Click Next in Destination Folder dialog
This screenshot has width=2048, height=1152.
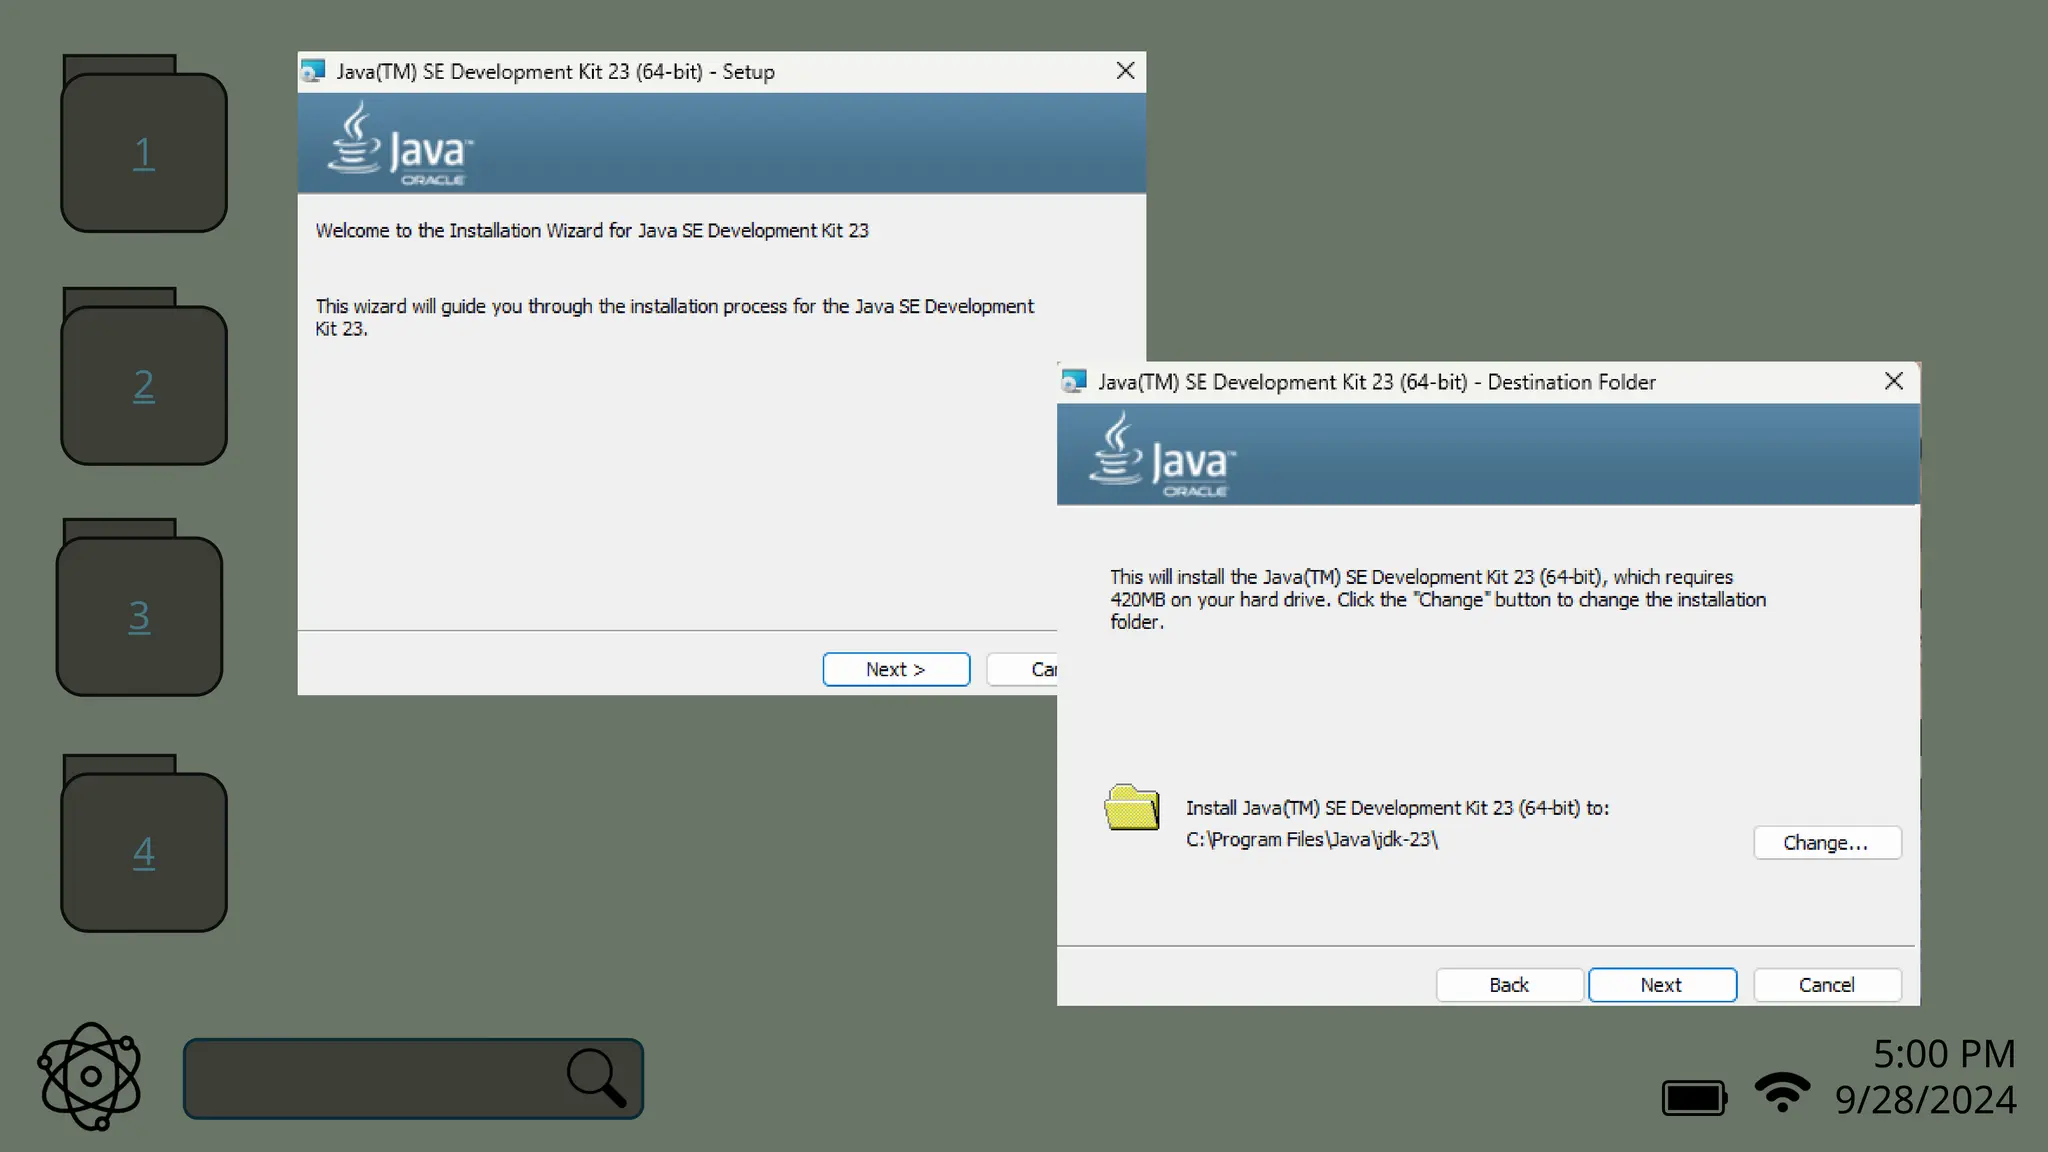point(1662,984)
